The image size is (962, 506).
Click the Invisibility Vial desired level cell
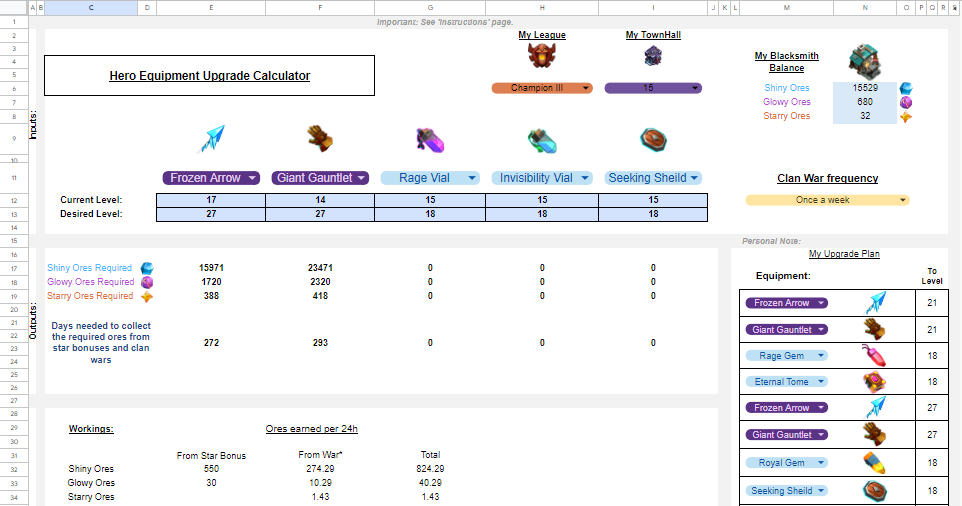[542, 214]
